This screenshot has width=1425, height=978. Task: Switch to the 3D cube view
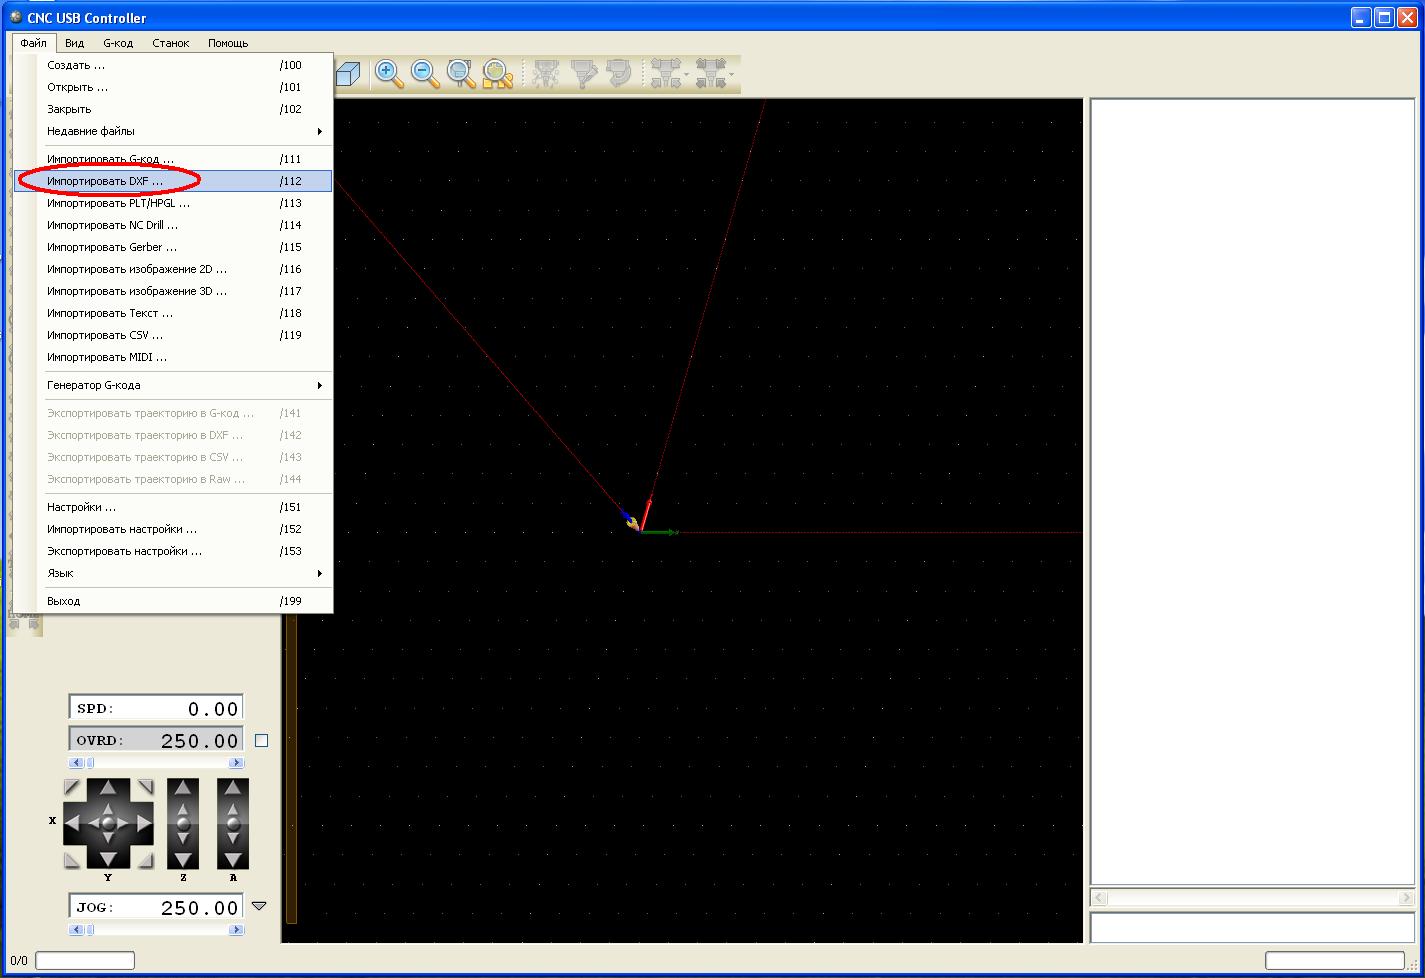[348, 74]
